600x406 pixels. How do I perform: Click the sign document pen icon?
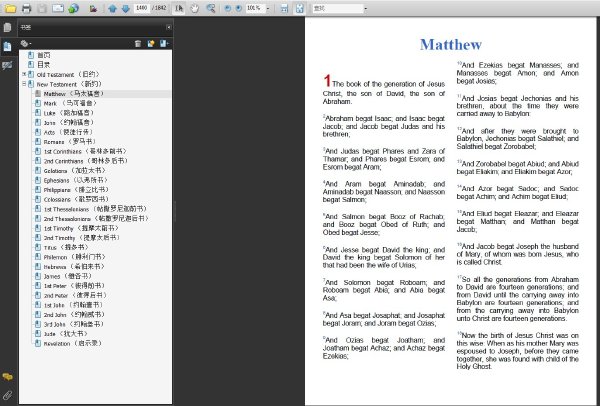93,8
